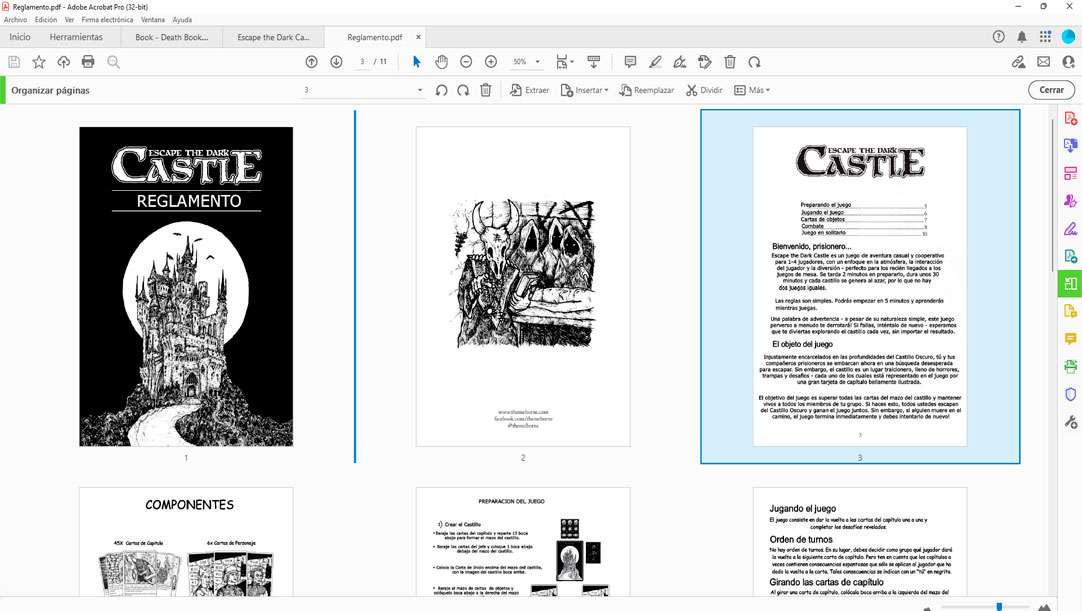This screenshot has width=1082, height=611.
Task: Close Organizar páginas with Cerrar
Action: click(x=1051, y=90)
